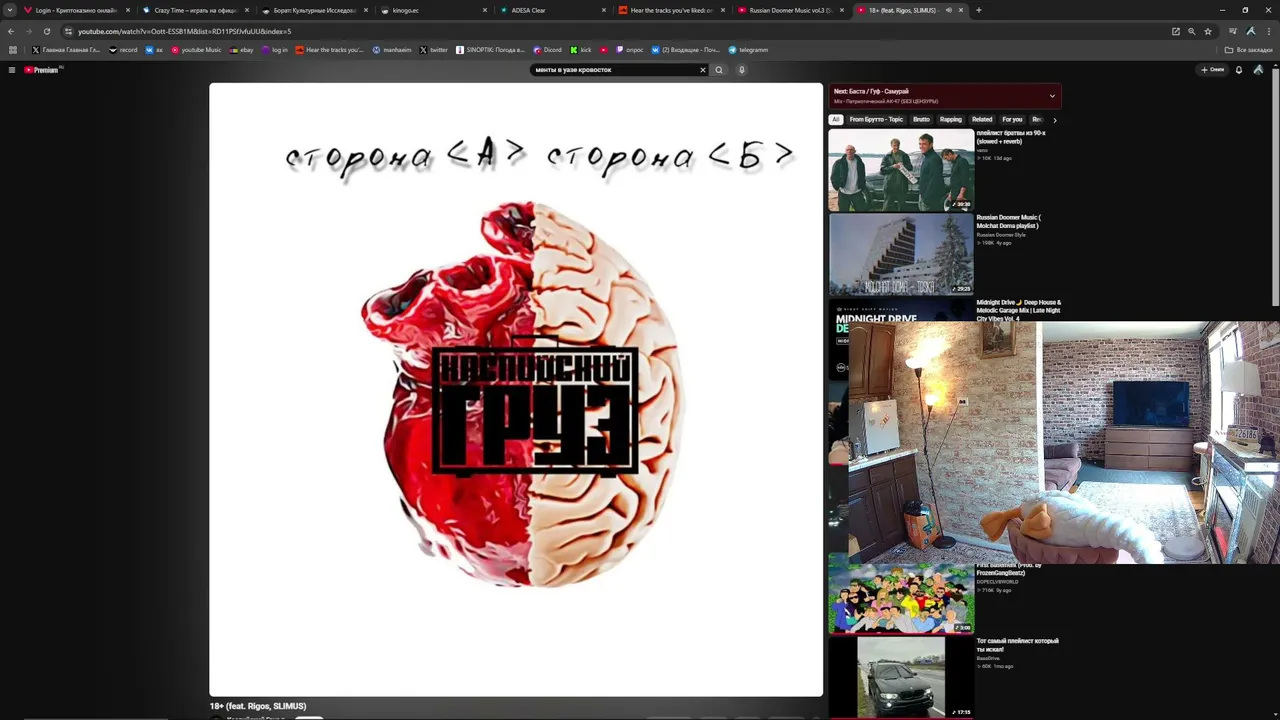1280x720 pixels.
Task: Bookmark this page with star icon
Action: [1207, 31]
